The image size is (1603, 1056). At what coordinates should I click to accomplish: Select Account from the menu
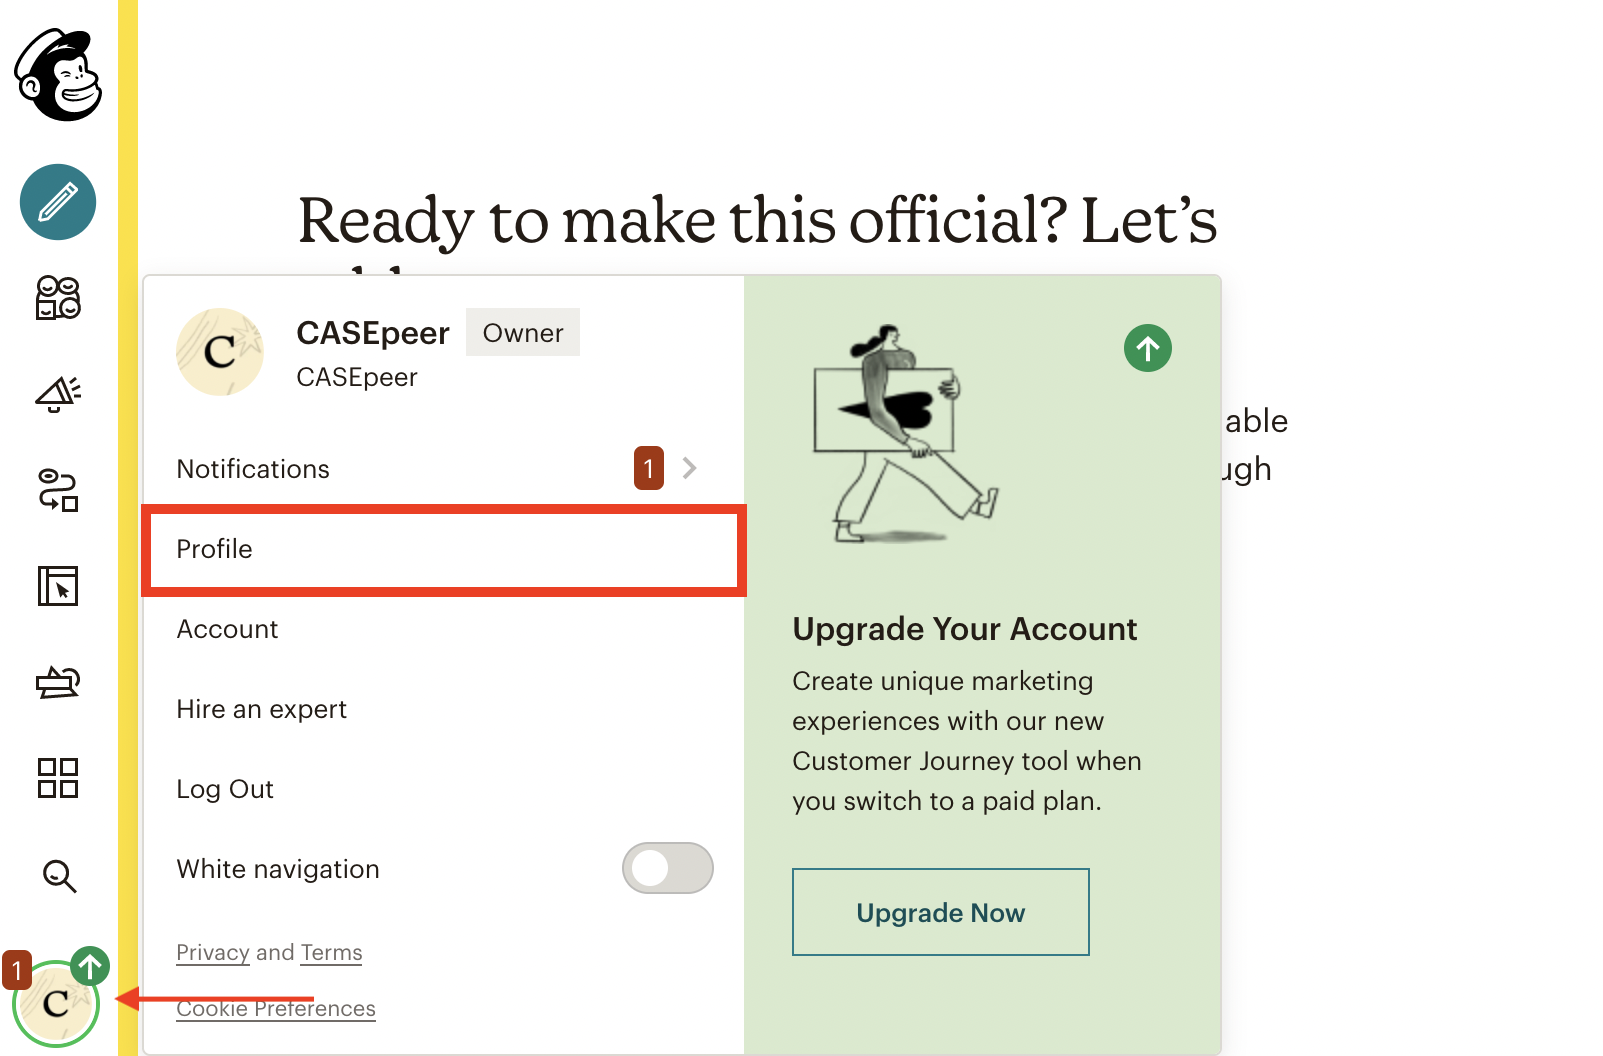click(444, 629)
